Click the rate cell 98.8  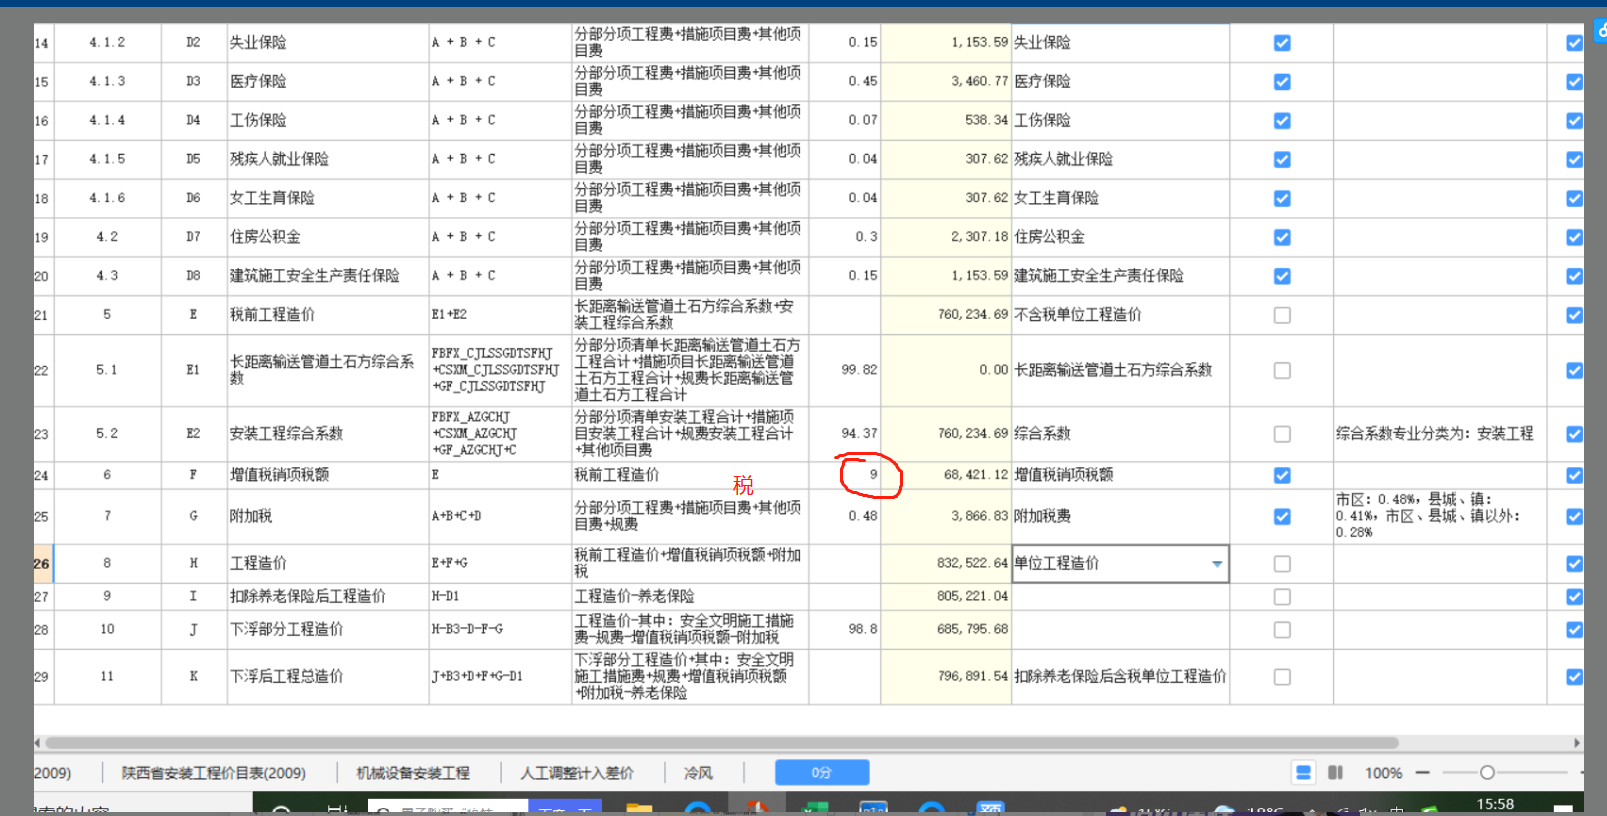[845, 629]
